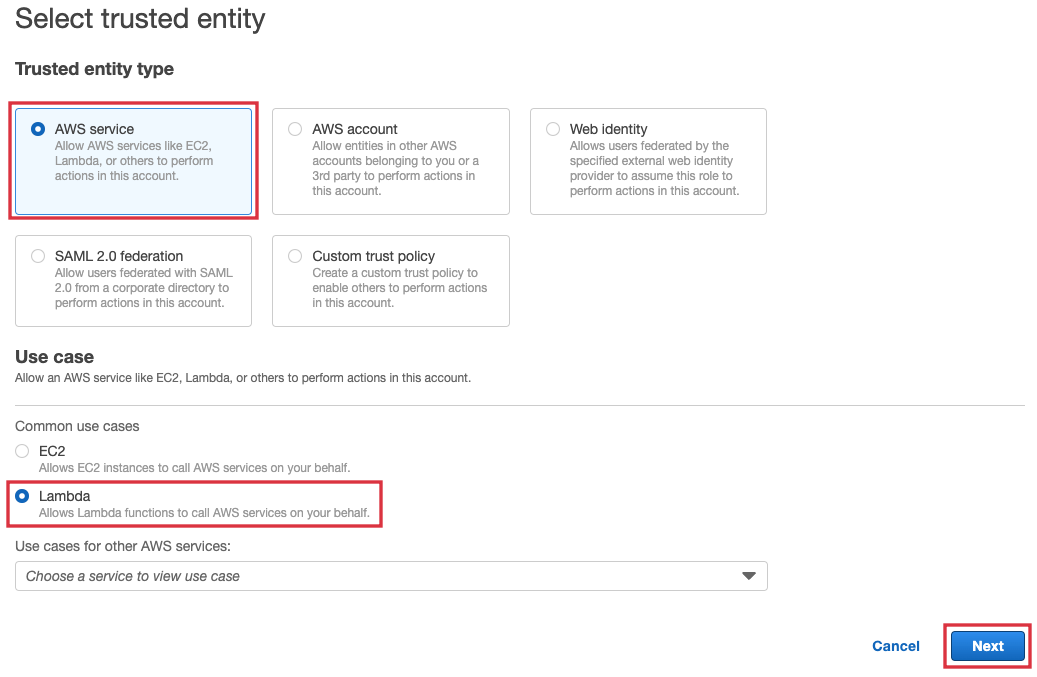Open the Choose a service dropdown
Viewport: 1037px width, 677px height.
[391, 576]
